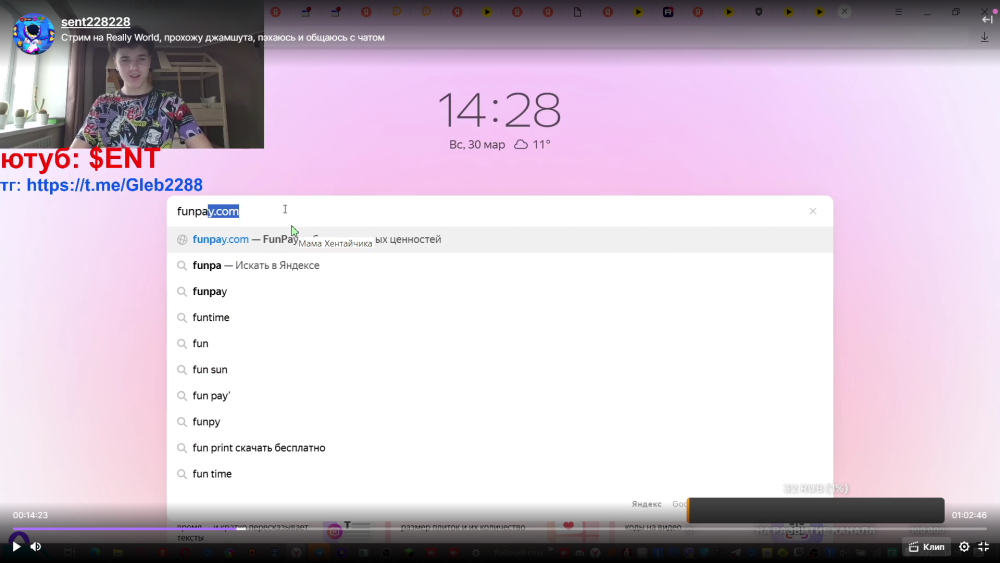Image resolution: width=1000 pixels, height=563 pixels.
Task: Select 'funpa — Искать в Яндексе' suggestion
Action: [500, 265]
